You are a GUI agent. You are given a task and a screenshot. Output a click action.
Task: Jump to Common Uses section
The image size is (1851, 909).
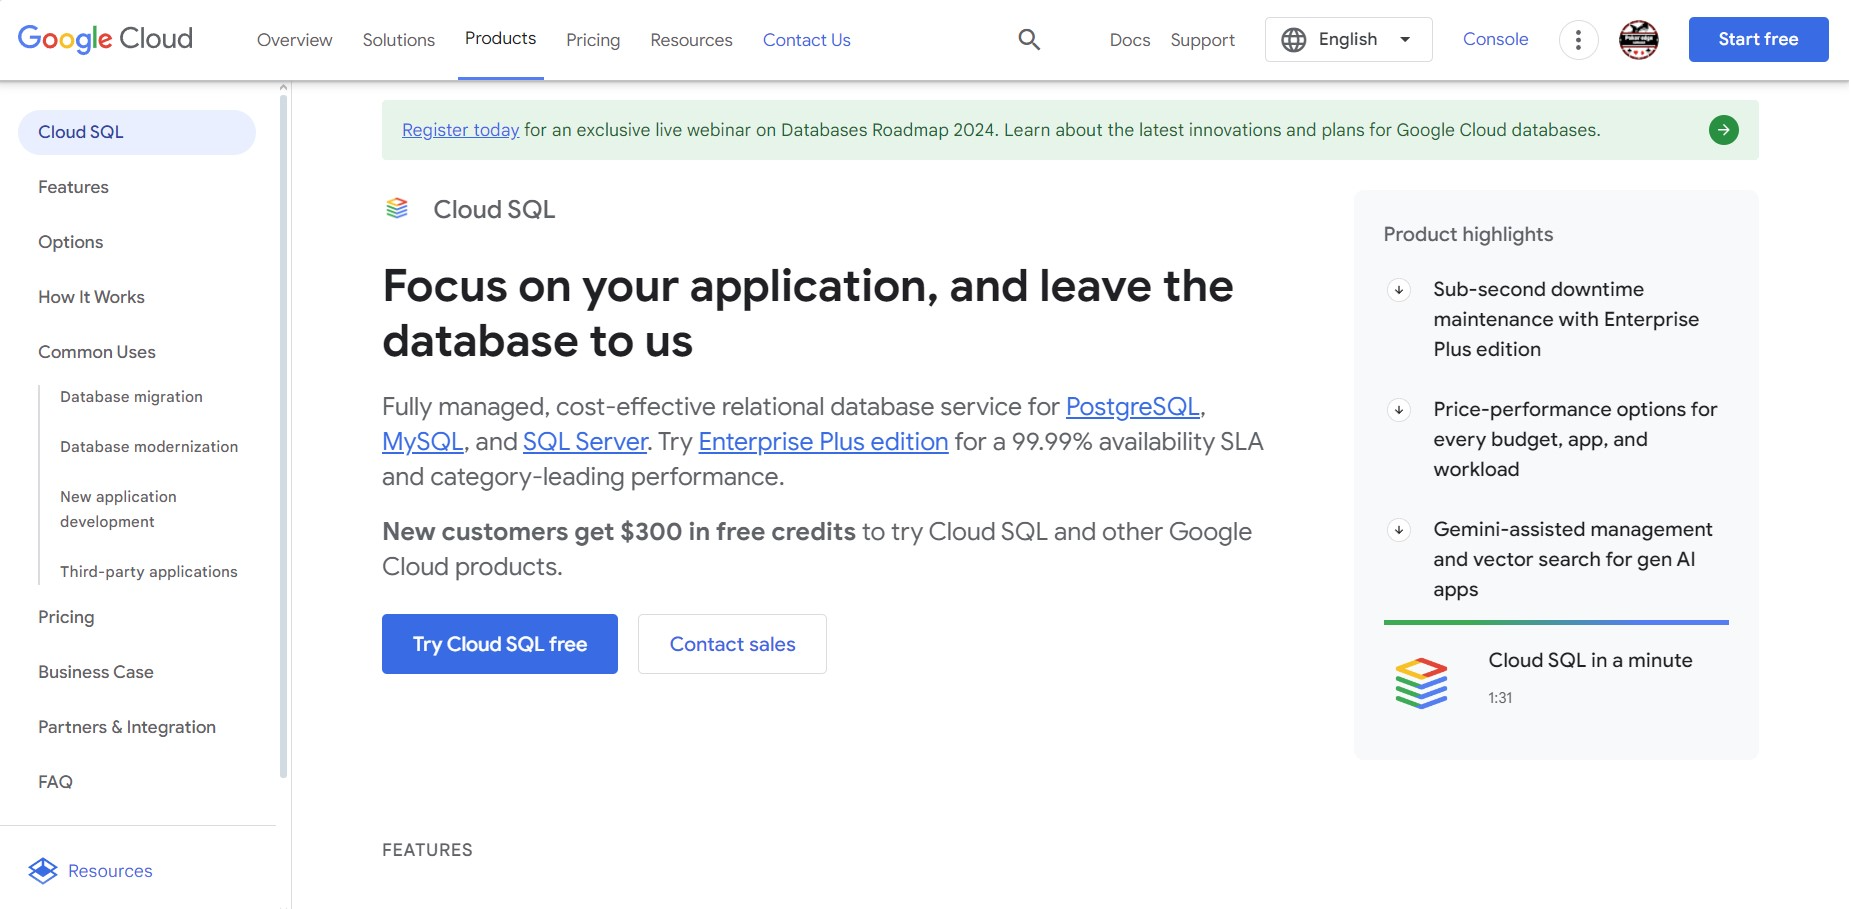tap(97, 352)
